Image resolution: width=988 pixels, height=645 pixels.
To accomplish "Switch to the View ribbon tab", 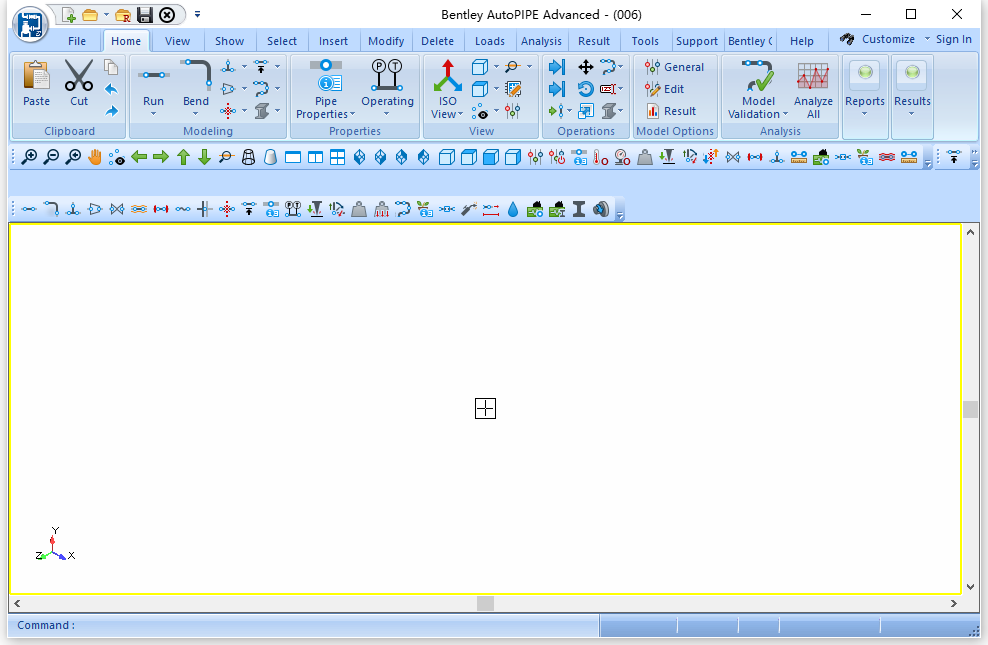I will pyautogui.click(x=177, y=41).
